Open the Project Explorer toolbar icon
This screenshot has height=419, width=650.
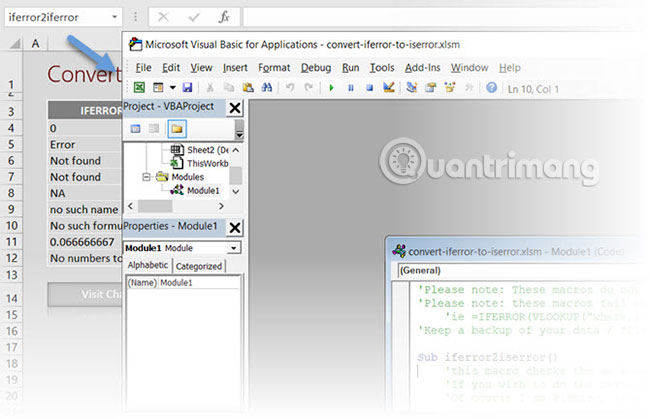(x=412, y=87)
